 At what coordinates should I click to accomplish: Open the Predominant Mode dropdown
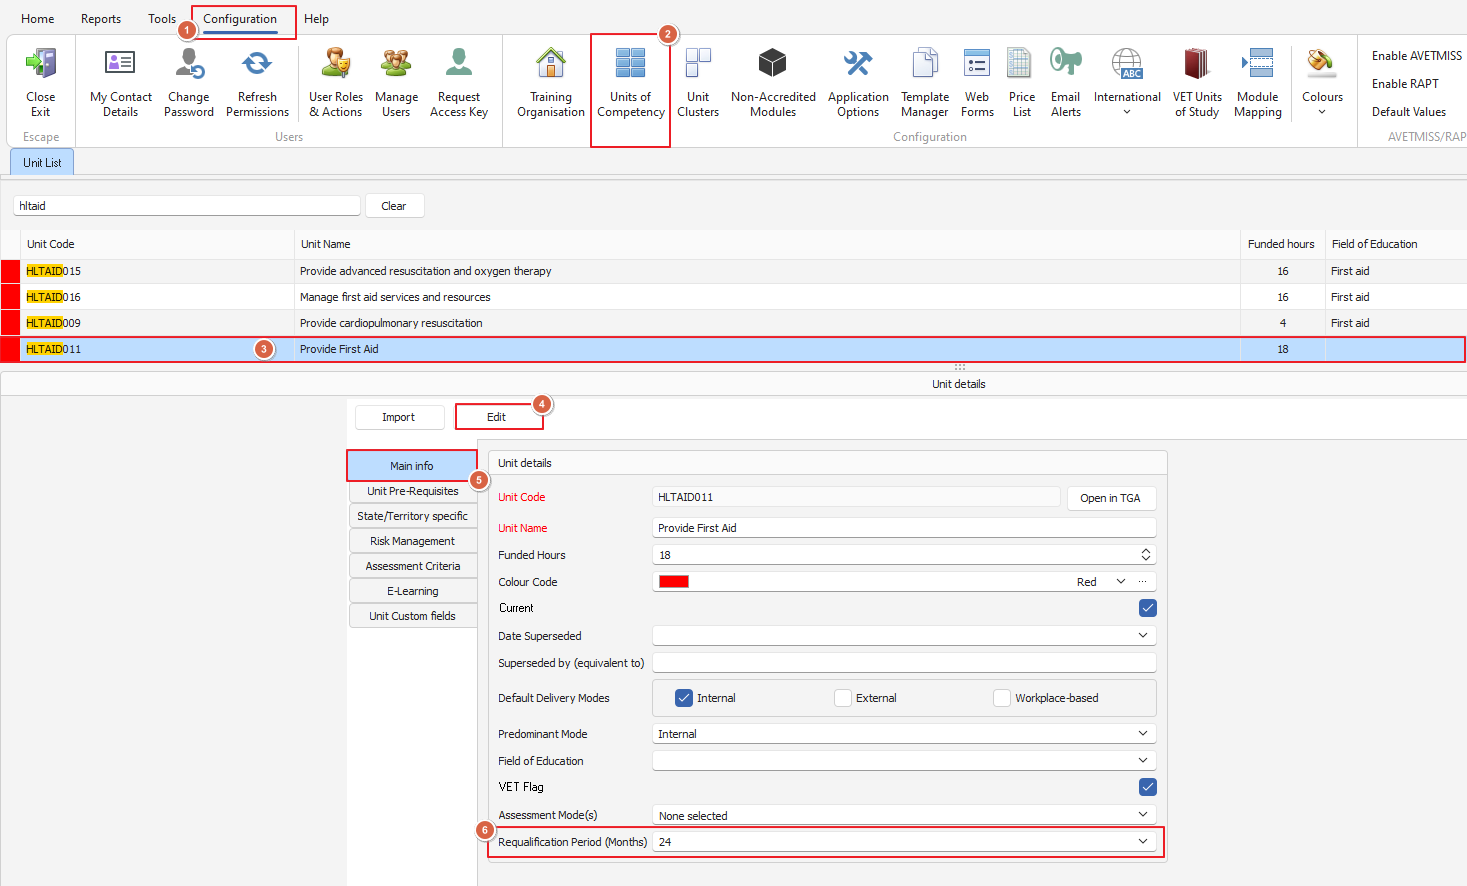tap(1143, 734)
